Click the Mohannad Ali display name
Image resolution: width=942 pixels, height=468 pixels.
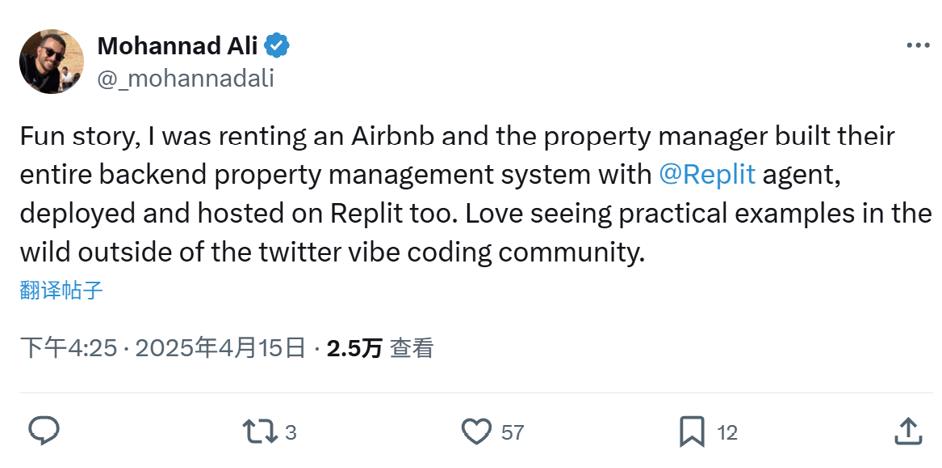178,45
